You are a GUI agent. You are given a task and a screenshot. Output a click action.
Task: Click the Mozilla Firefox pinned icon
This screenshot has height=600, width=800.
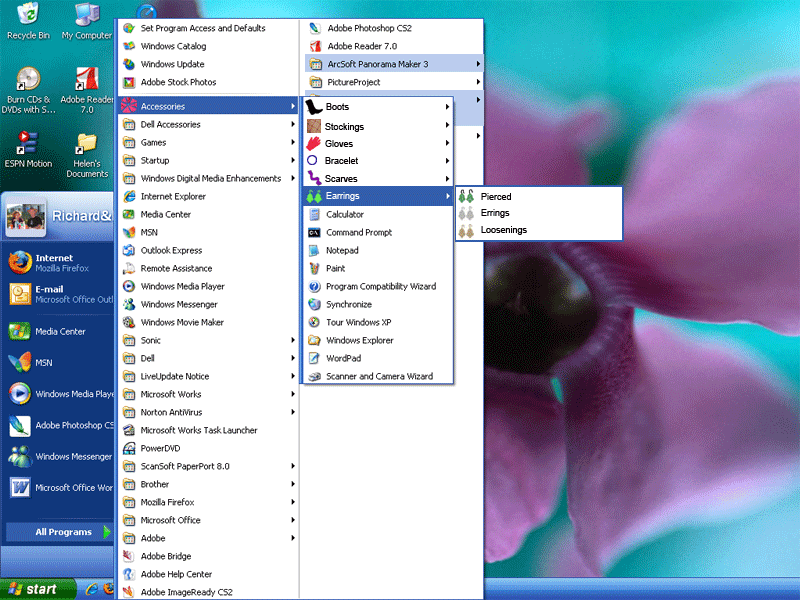click(x=20, y=262)
